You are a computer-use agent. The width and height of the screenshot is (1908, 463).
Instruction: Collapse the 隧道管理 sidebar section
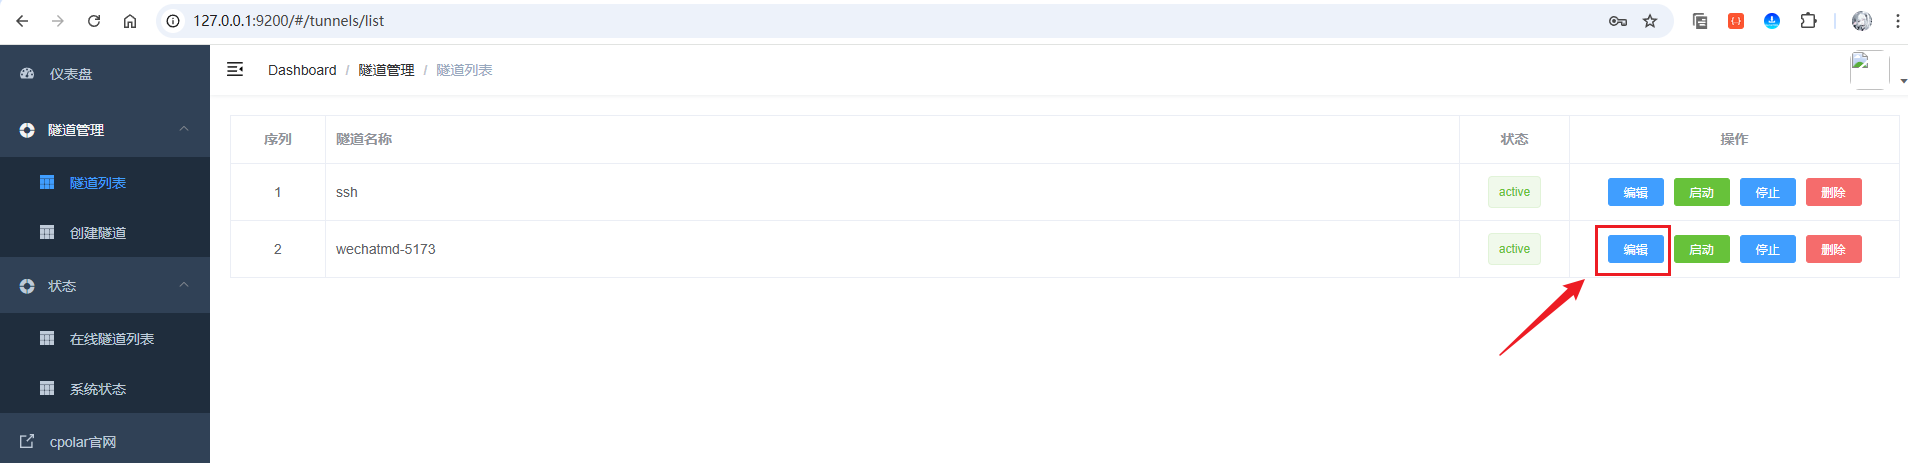click(x=105, y=130)
